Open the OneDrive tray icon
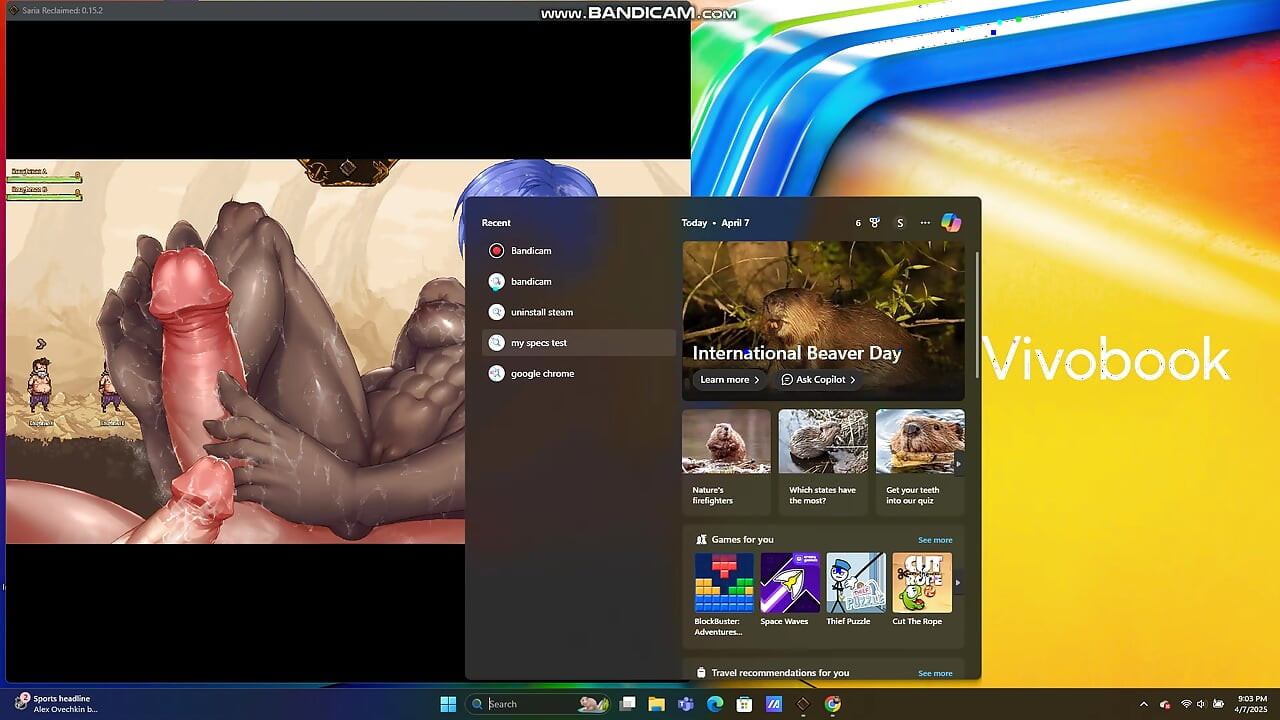 tap(1165, 704)
